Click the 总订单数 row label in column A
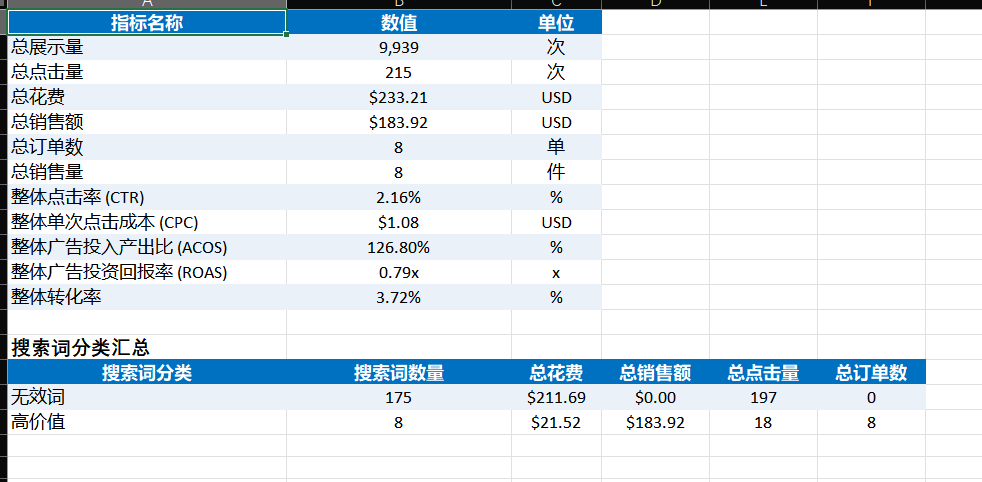The width and height of the screenshot is (982, 482). click(x=147, y=148)
